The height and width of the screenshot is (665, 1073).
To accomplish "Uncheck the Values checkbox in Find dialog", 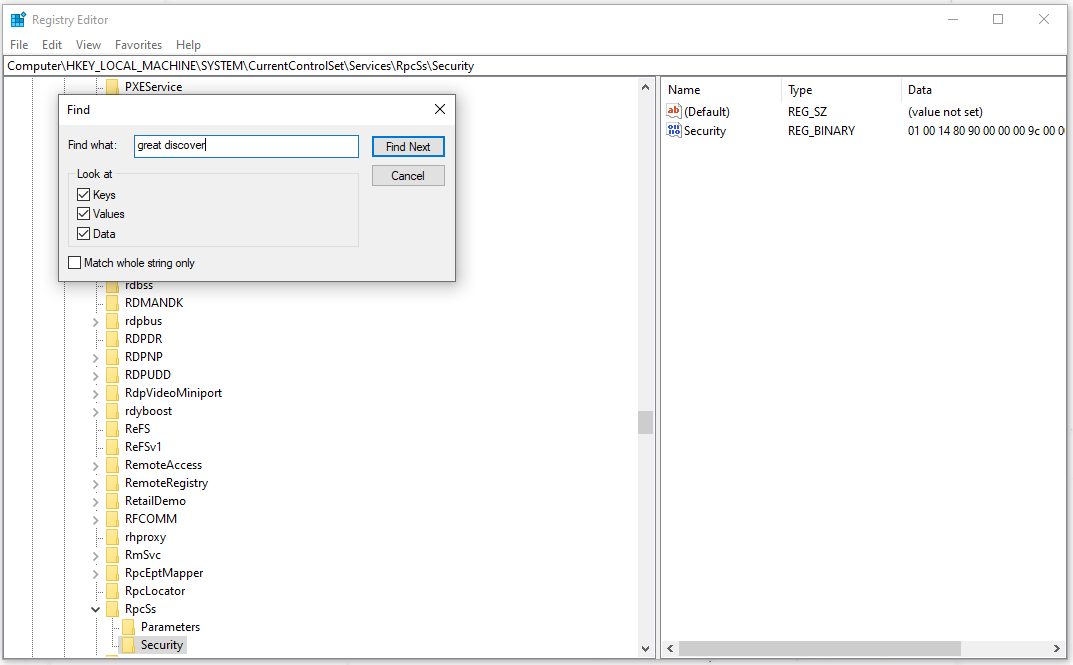I will pyautogui.click(x=83, y=213).
